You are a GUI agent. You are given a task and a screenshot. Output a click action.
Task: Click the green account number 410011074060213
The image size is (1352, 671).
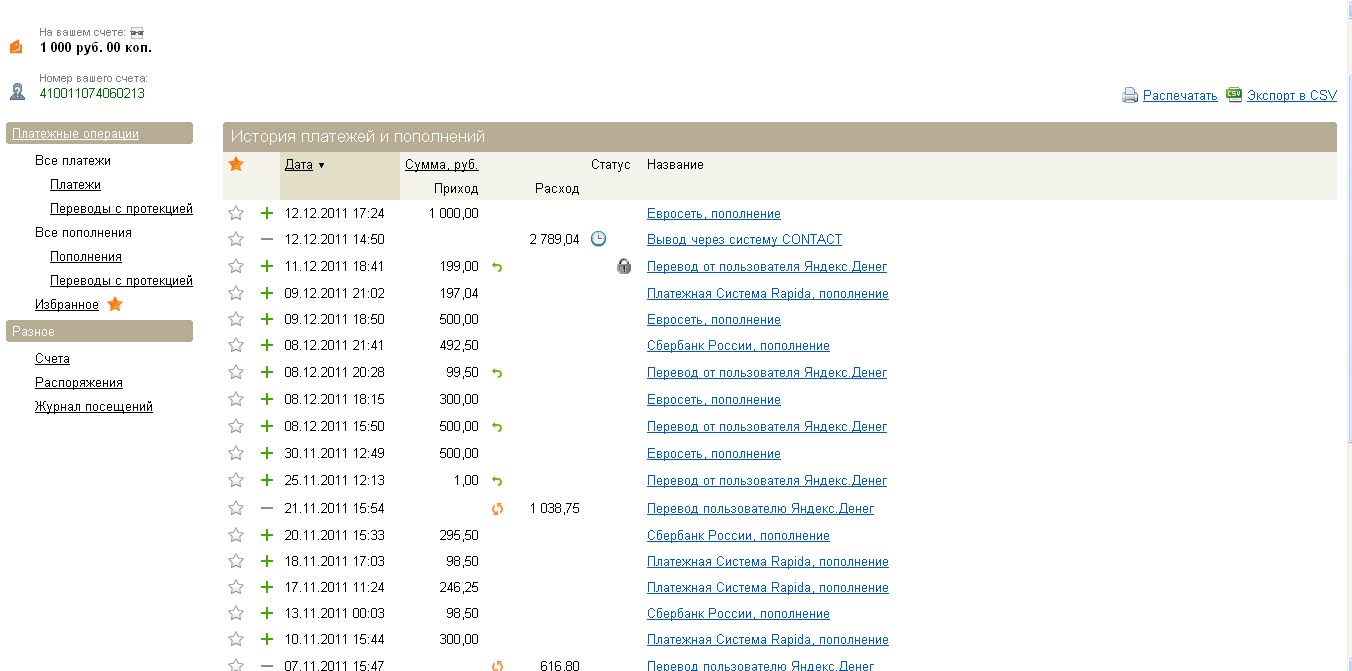click(x=92, y=94)
